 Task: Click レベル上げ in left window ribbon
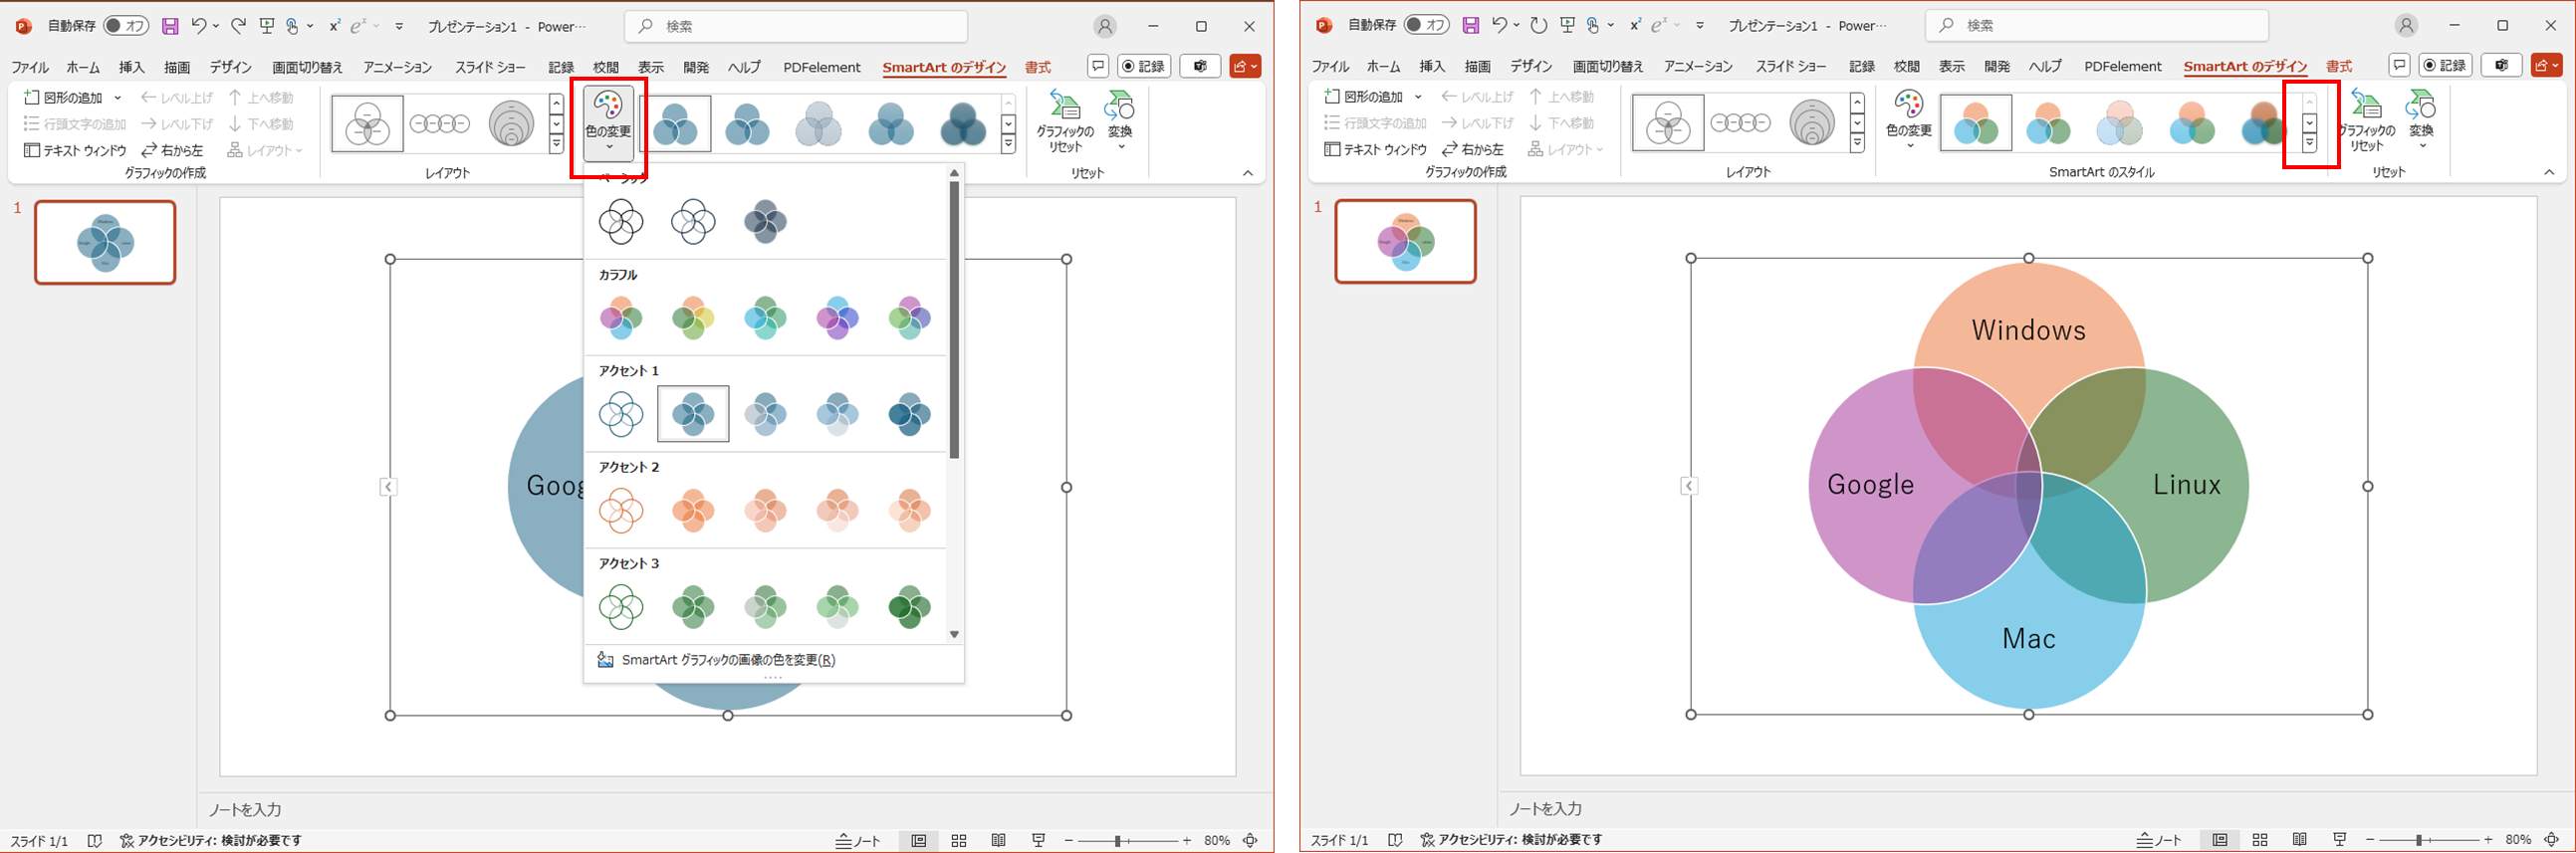[177, 98]
